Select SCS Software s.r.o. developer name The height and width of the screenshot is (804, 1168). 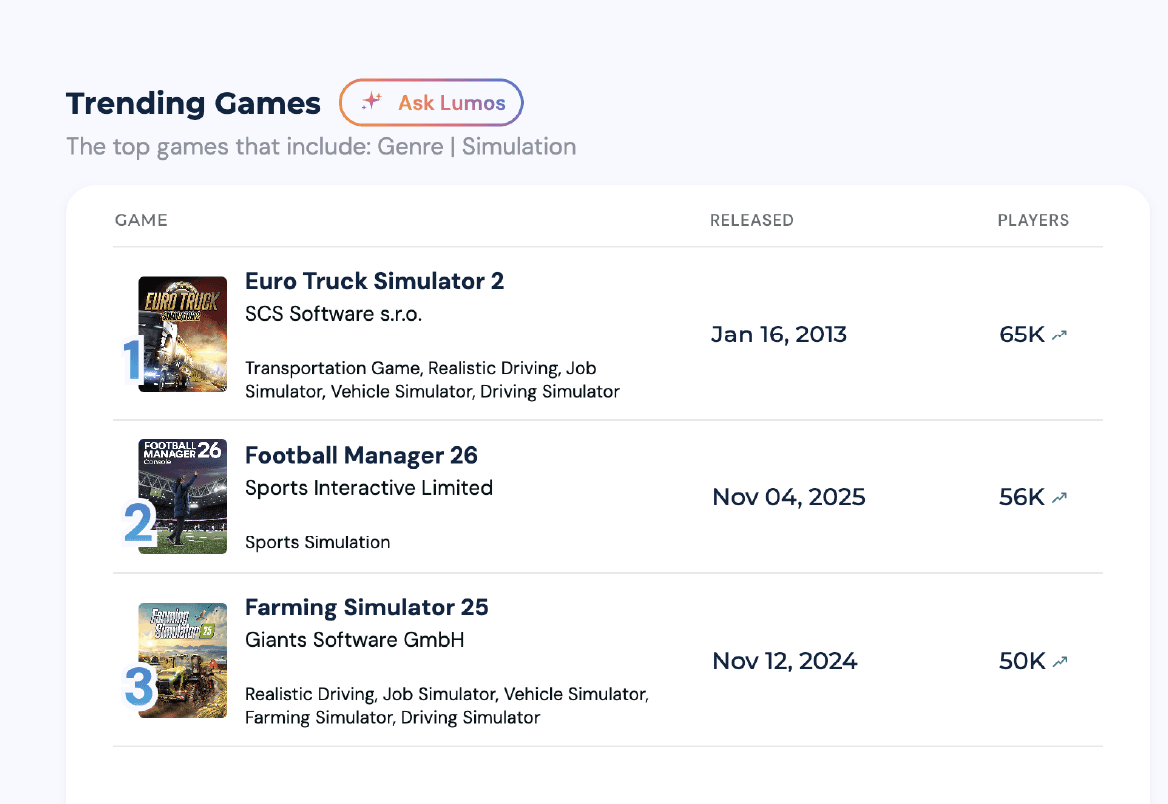(x=334, y=314)
